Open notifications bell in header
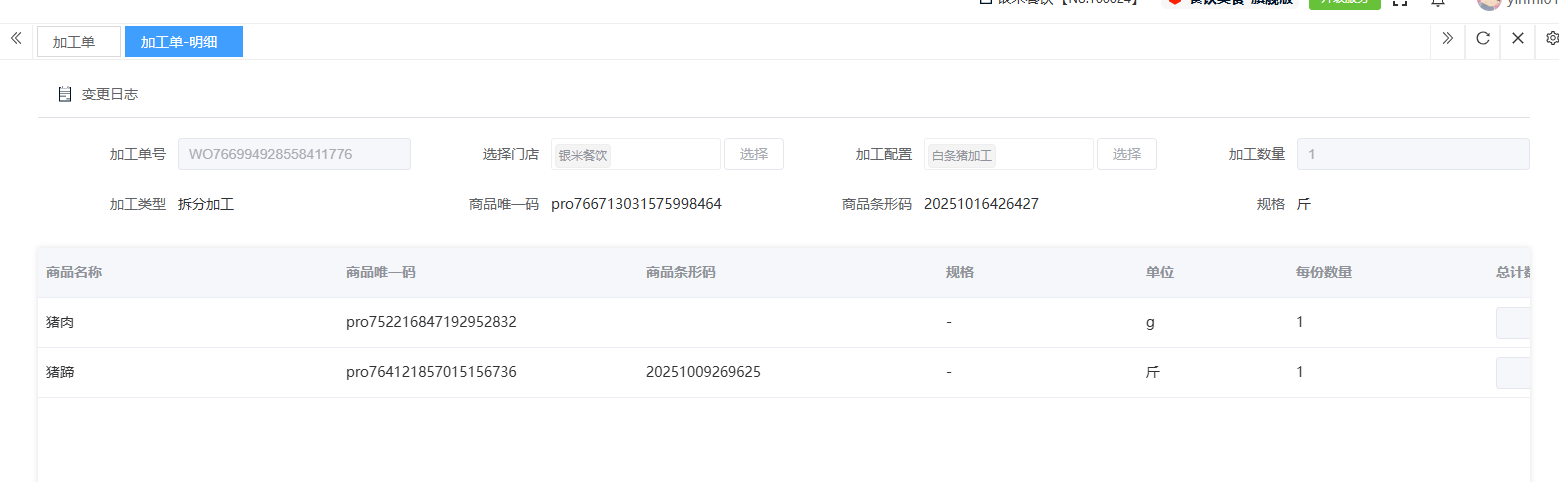1559x482 pixels. tap(1438, 3)
